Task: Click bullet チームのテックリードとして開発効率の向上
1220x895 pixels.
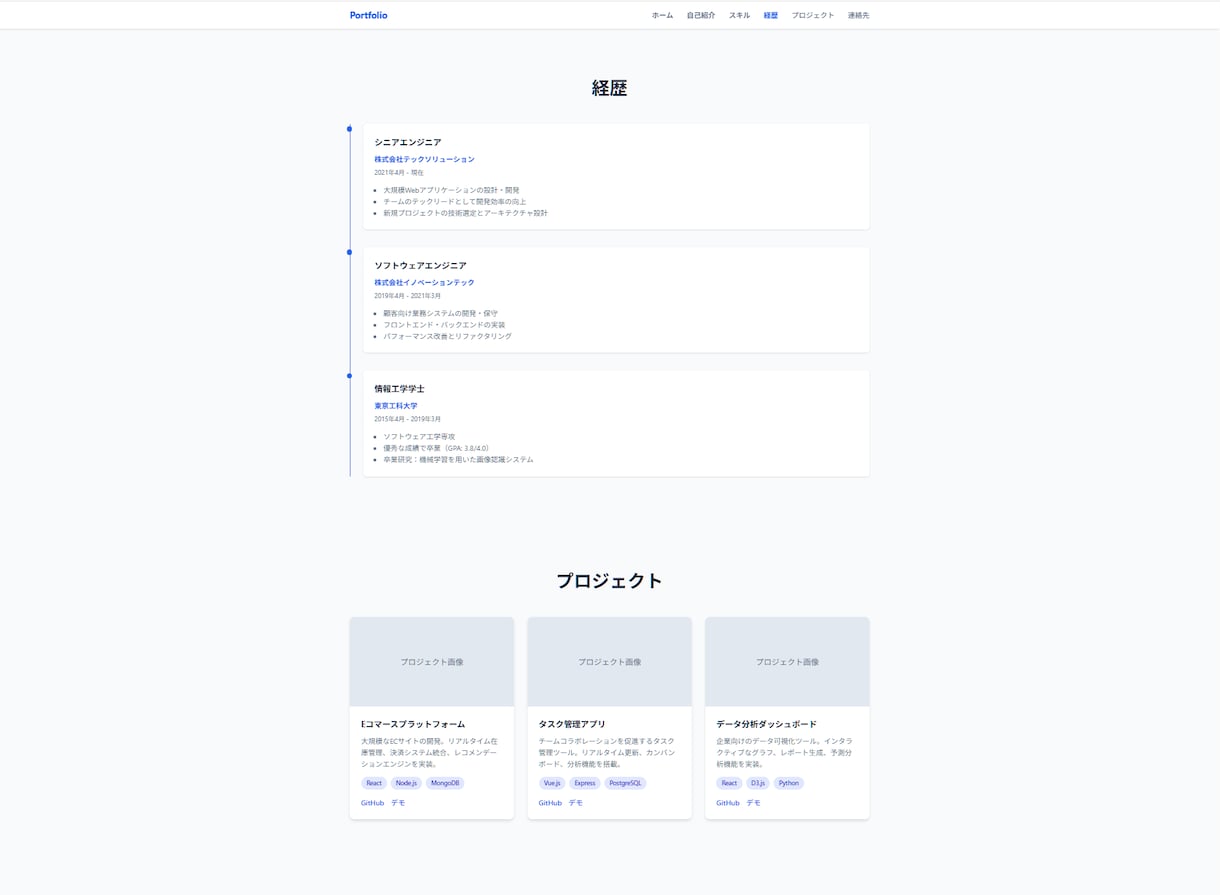Action: [x=455, y=201]
